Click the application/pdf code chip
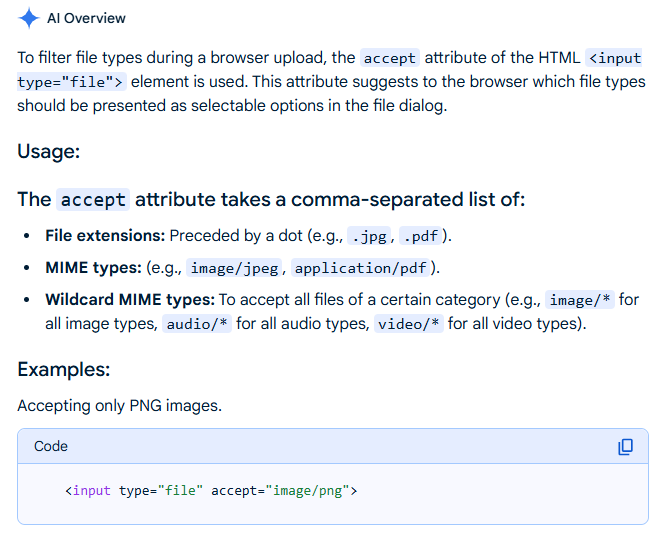This screenshot has height=540, width=663. [363, 268]
